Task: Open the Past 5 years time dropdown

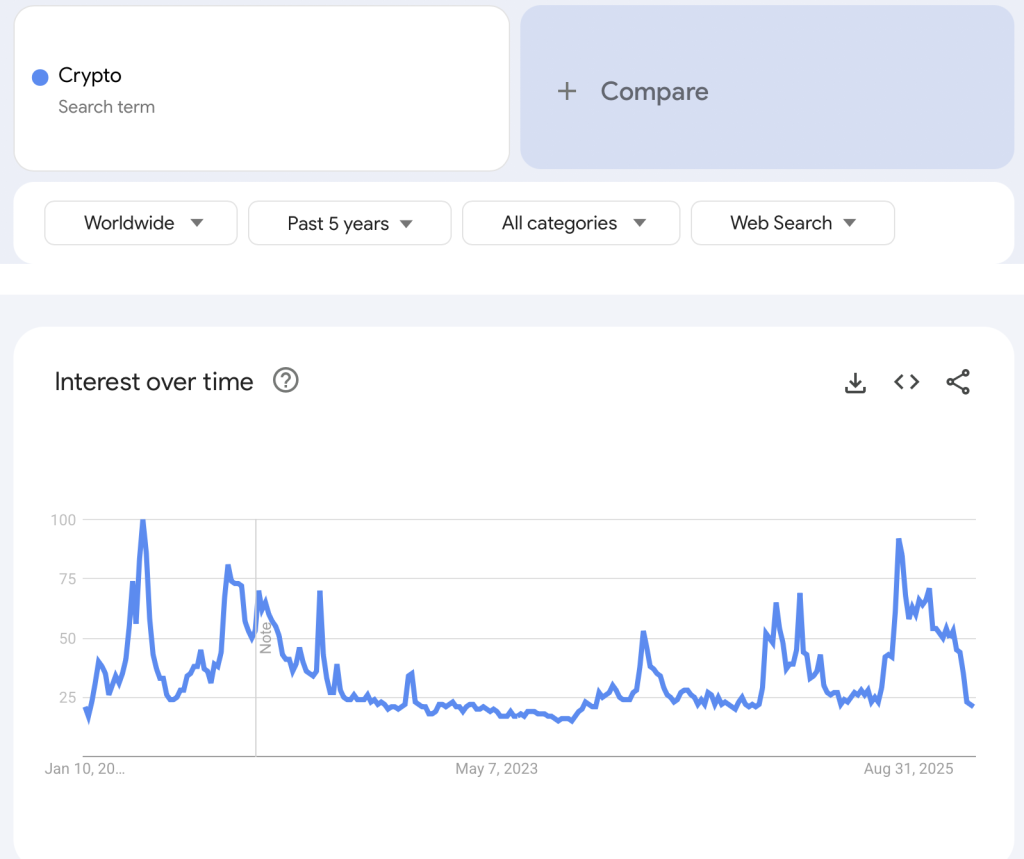Action: (x=349, y=223)
